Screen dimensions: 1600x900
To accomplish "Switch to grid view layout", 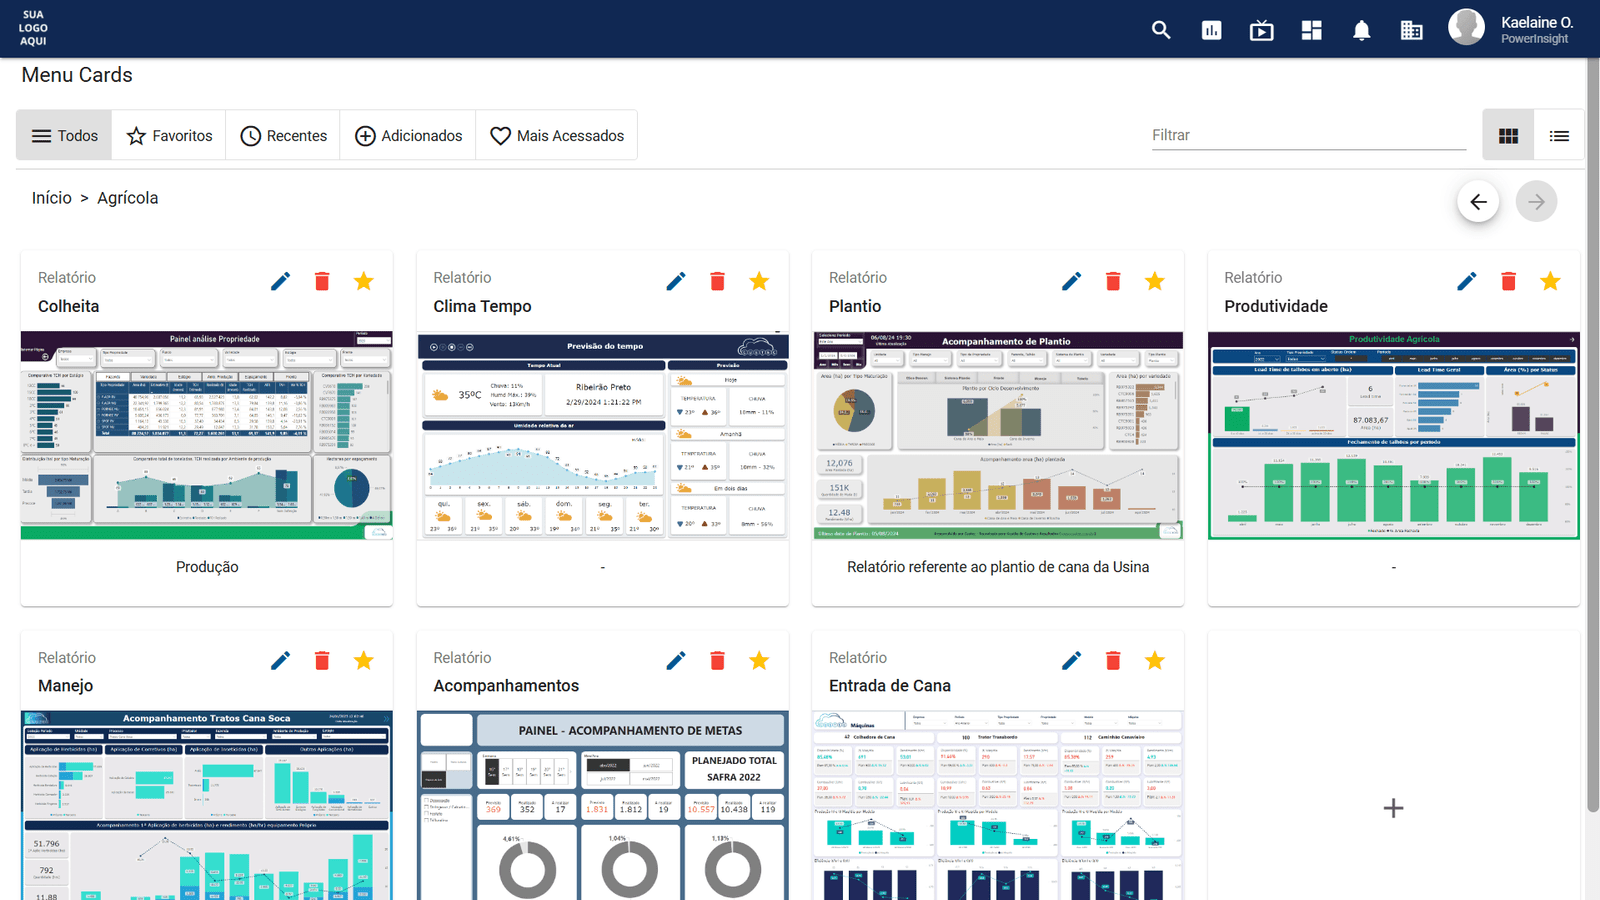I will pos(1508,136).
